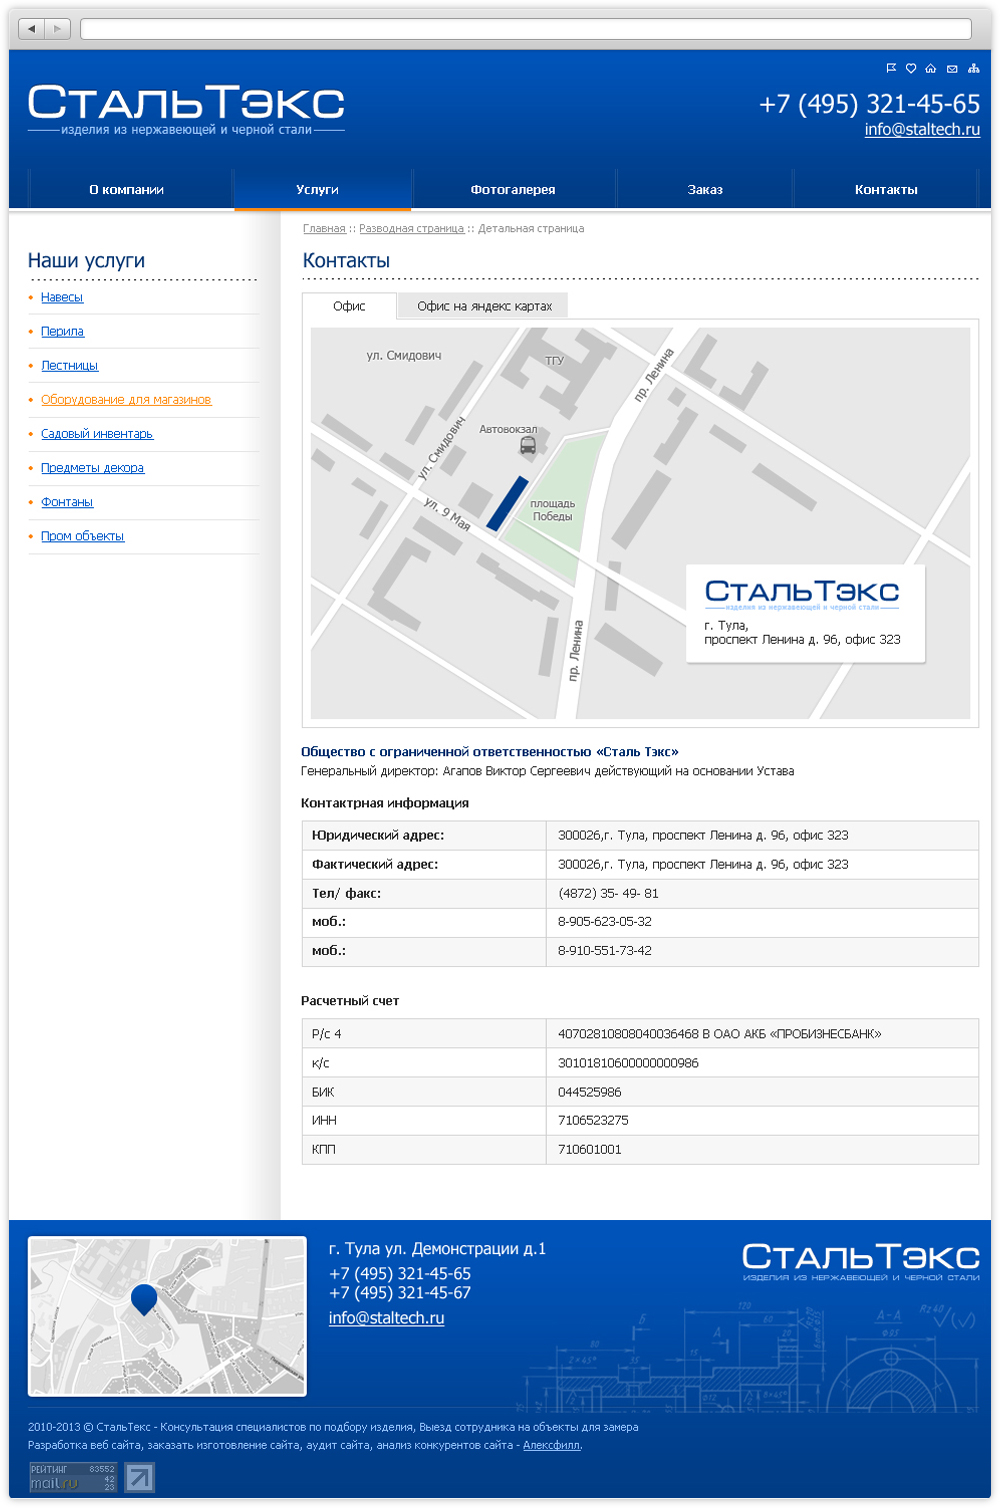Open the Алексфилл developer link
1000x1508 pixels.
tap(551, 1445)
